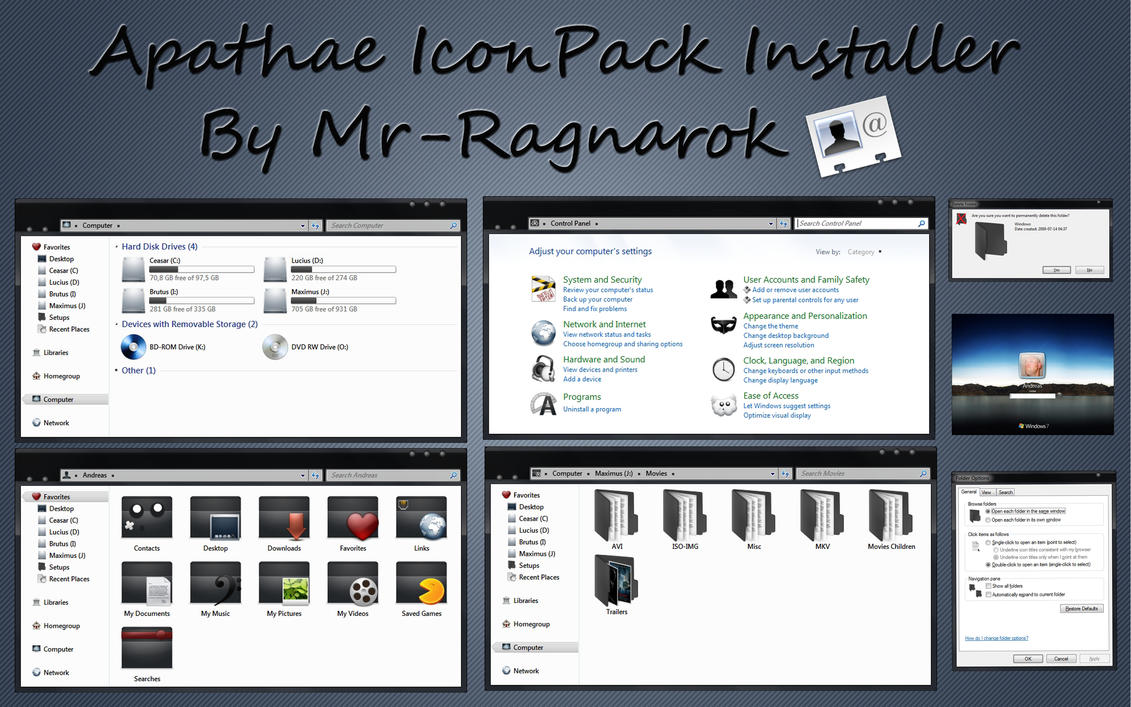Screen dimensions: 1131x707
Task: Open the Favorites folder with the heart
Action: pos(353,518)
